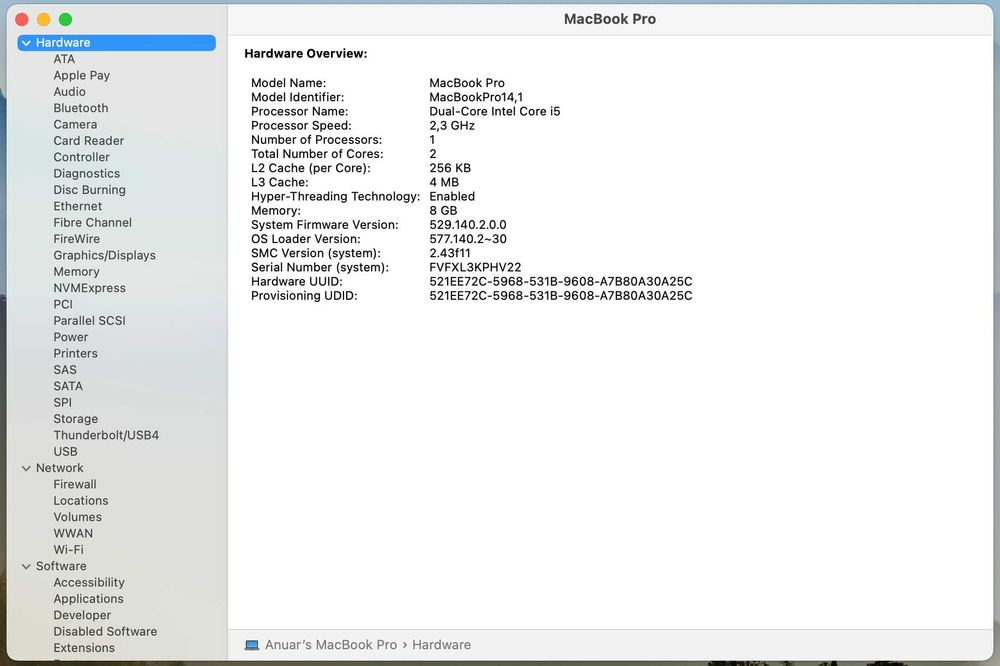Show Wi-Fi network information
This screenshot has height=666, width=1000.
pos(68,550)
